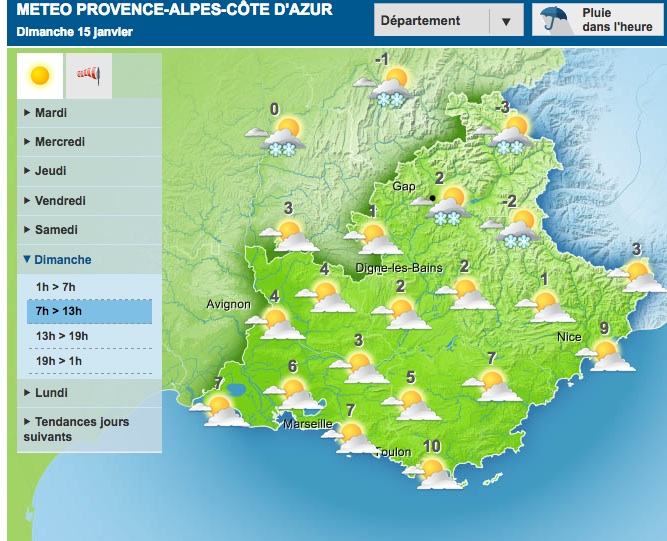Click the Avignon city label
This screenshot has width=667, height=541.
pos(228,304)
